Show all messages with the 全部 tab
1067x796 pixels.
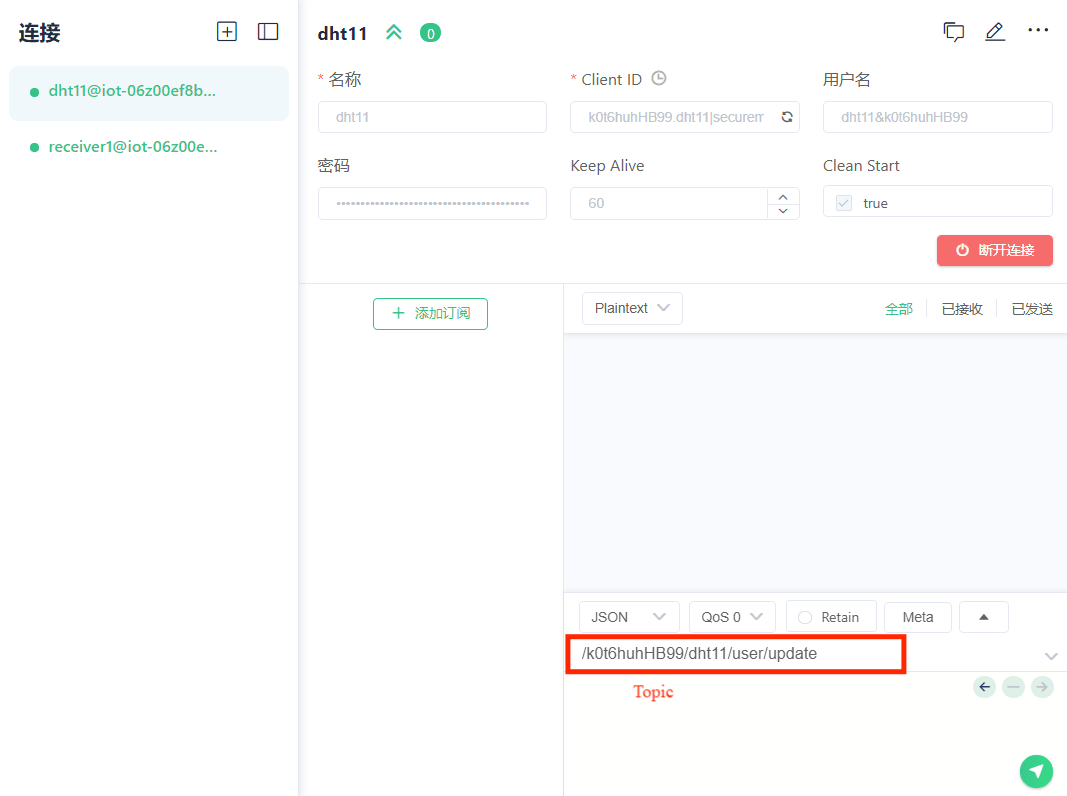pos(898,309)
